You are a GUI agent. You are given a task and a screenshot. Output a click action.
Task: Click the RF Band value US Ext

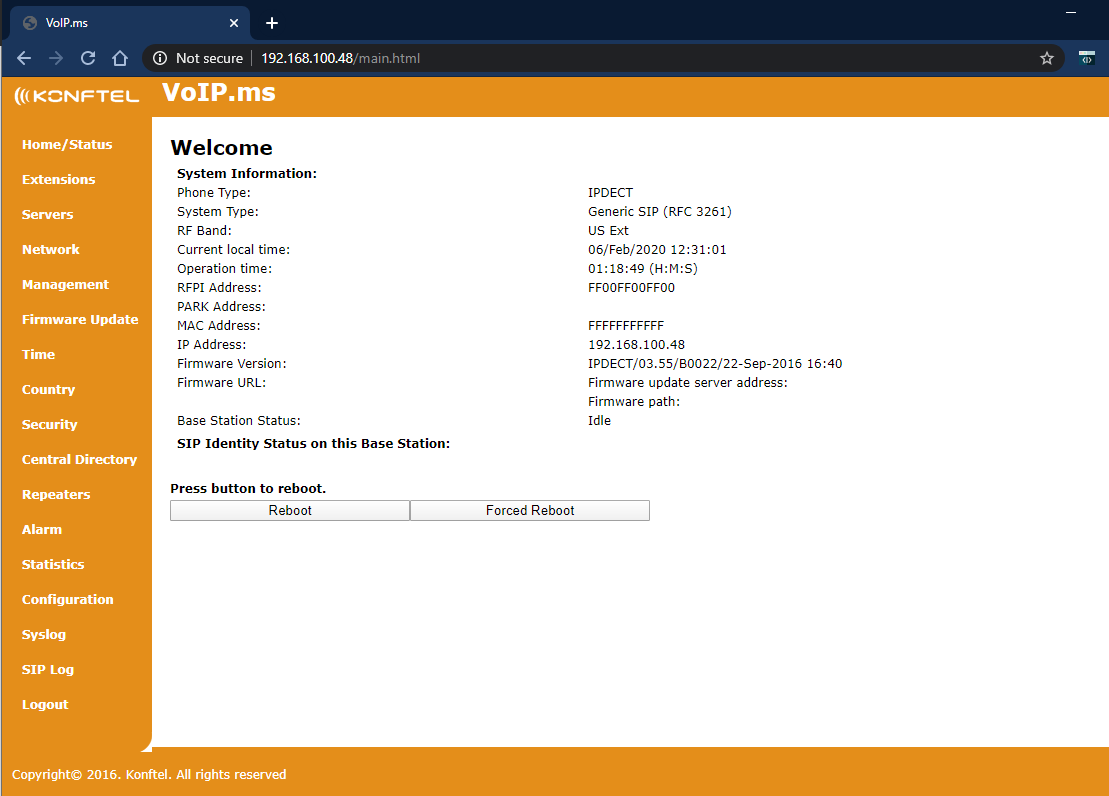coord(608,231)
